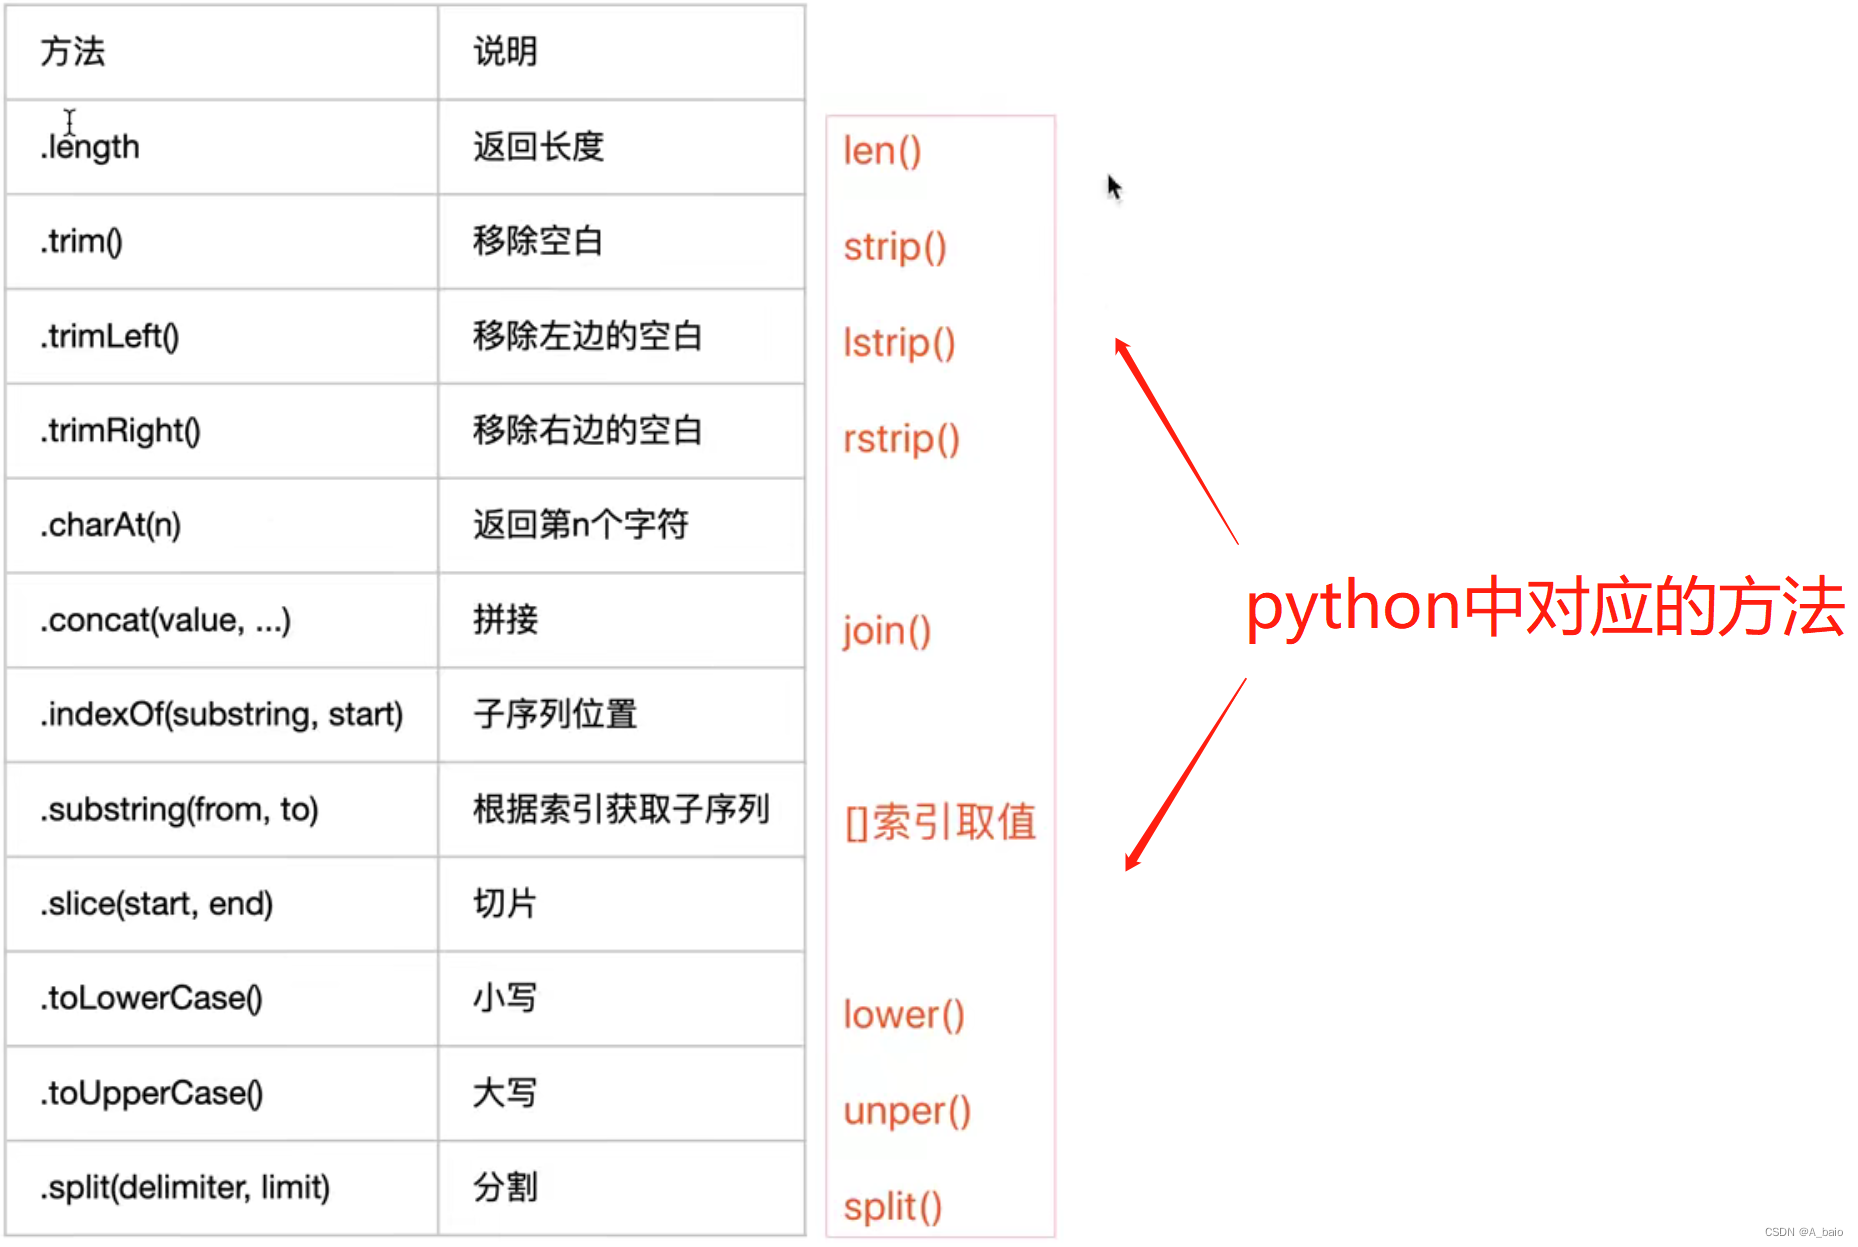Select the .toLowerCase() method cell

tap(221, 999)
